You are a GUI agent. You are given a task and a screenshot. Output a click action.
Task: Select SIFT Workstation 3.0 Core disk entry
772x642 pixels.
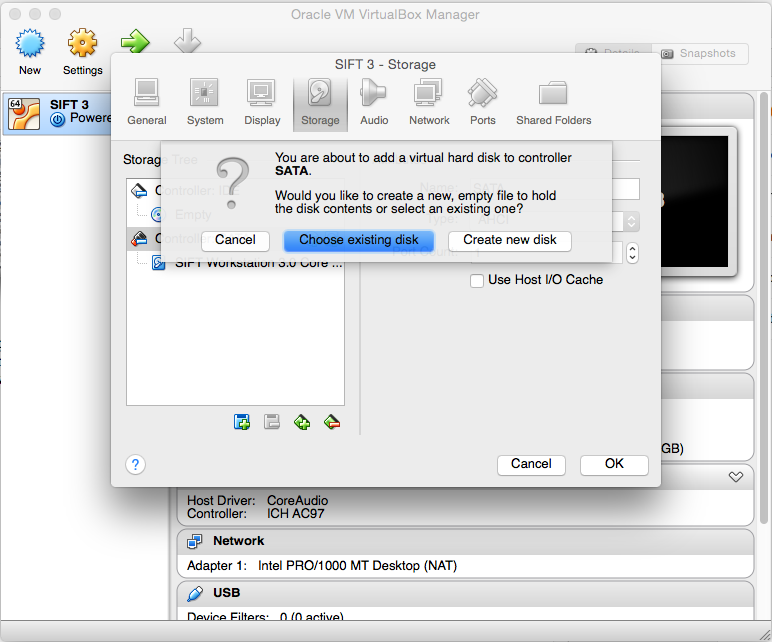tap(247, 263)
